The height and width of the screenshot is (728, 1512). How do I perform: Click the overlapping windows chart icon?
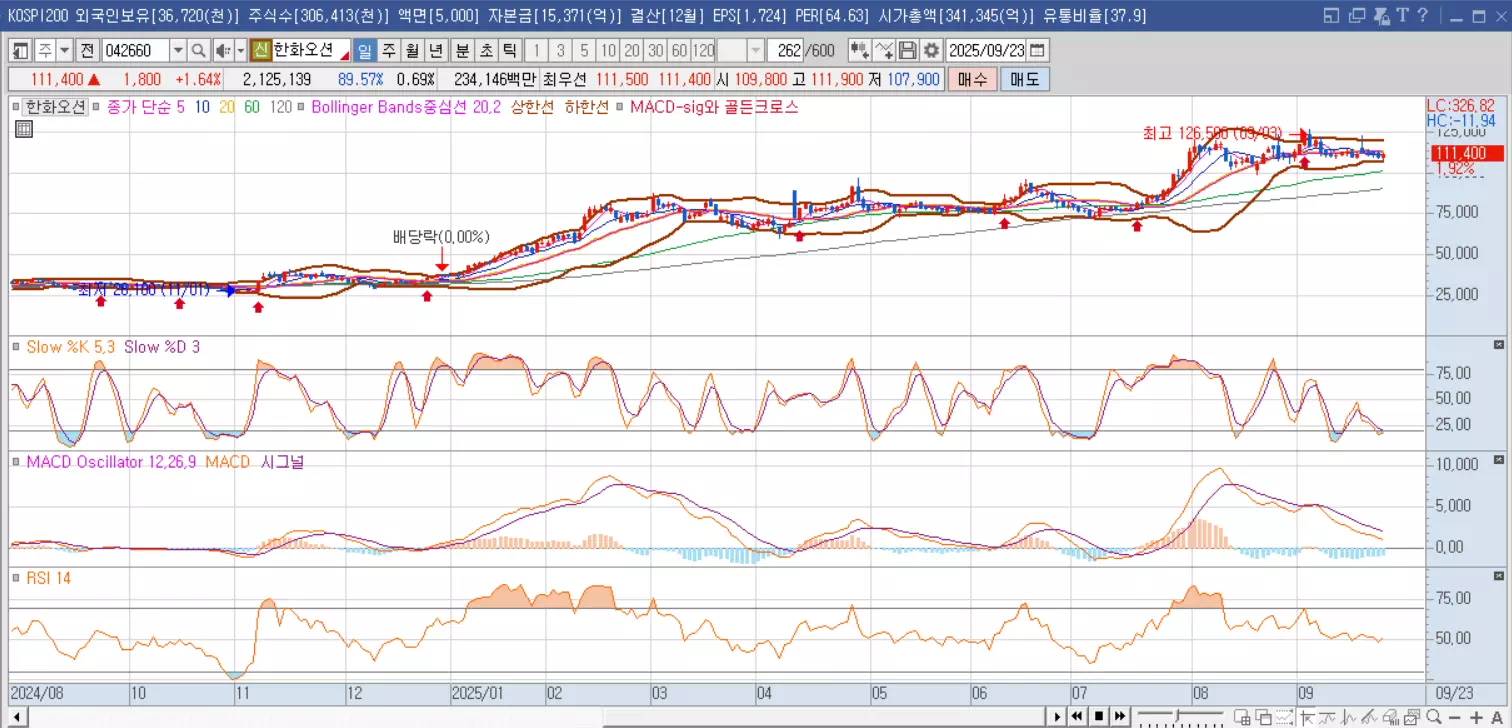(x=1264, y=717)
